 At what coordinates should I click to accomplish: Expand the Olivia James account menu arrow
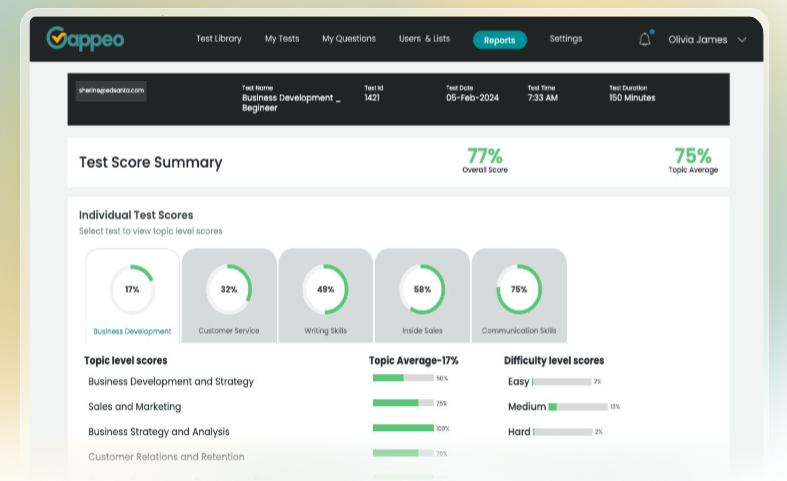[x=742, y=40]
